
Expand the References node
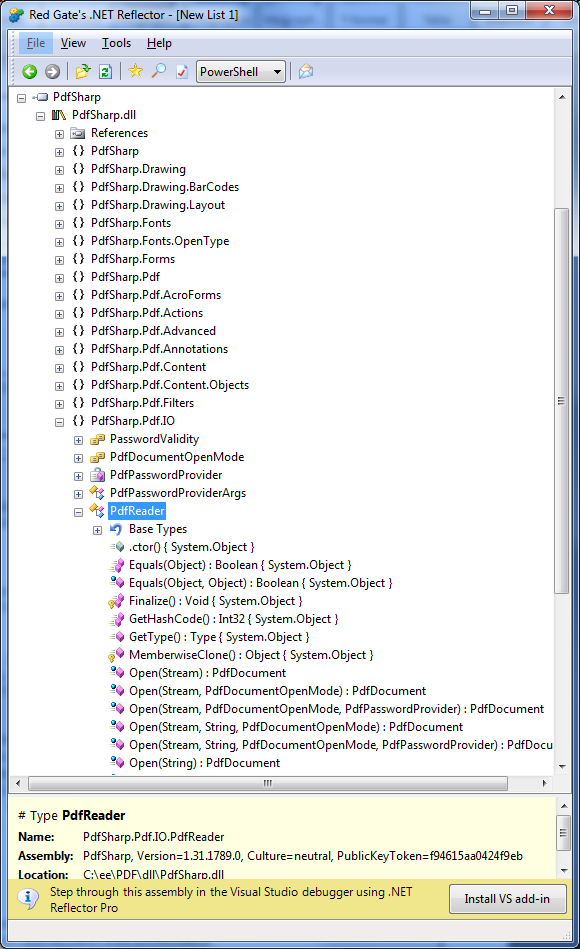pos(59,134)
